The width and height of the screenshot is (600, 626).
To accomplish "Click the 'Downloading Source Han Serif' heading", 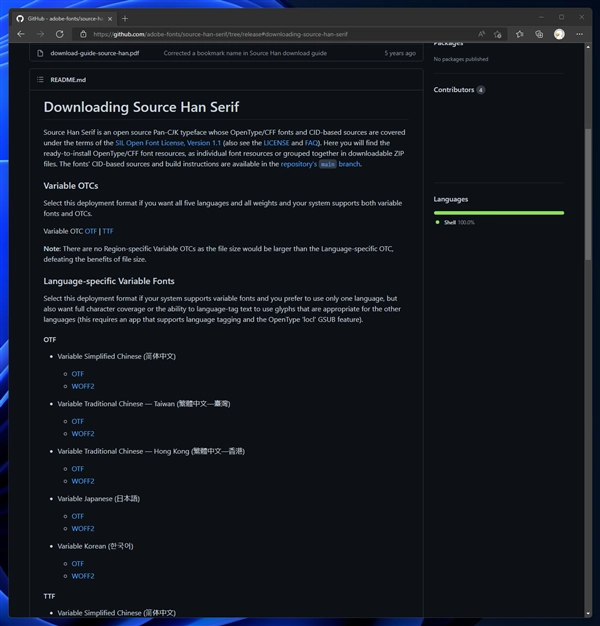I will click(141, 107).
